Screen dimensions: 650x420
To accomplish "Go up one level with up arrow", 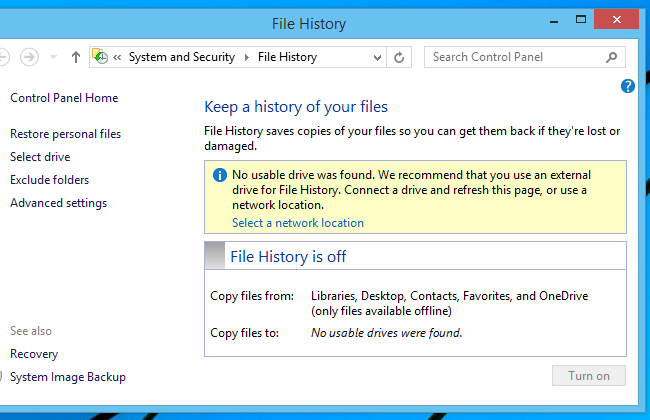I will [x=76, y=57].
